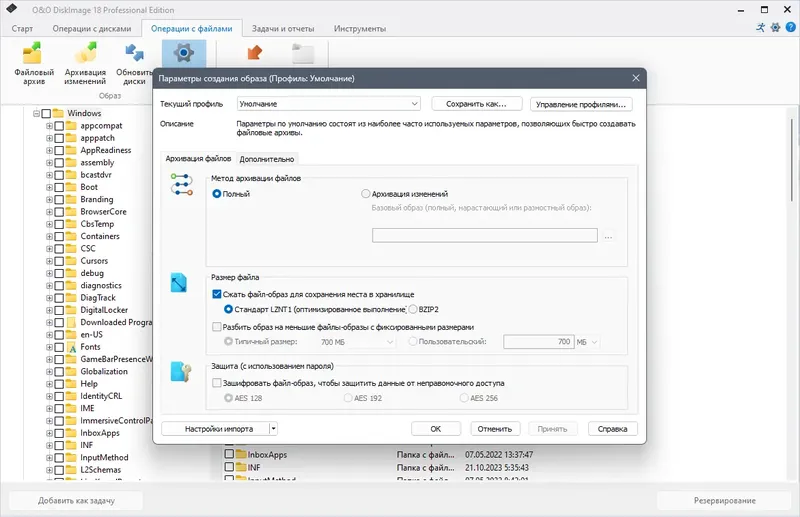Click the gear options icon in ribbon

184,53
